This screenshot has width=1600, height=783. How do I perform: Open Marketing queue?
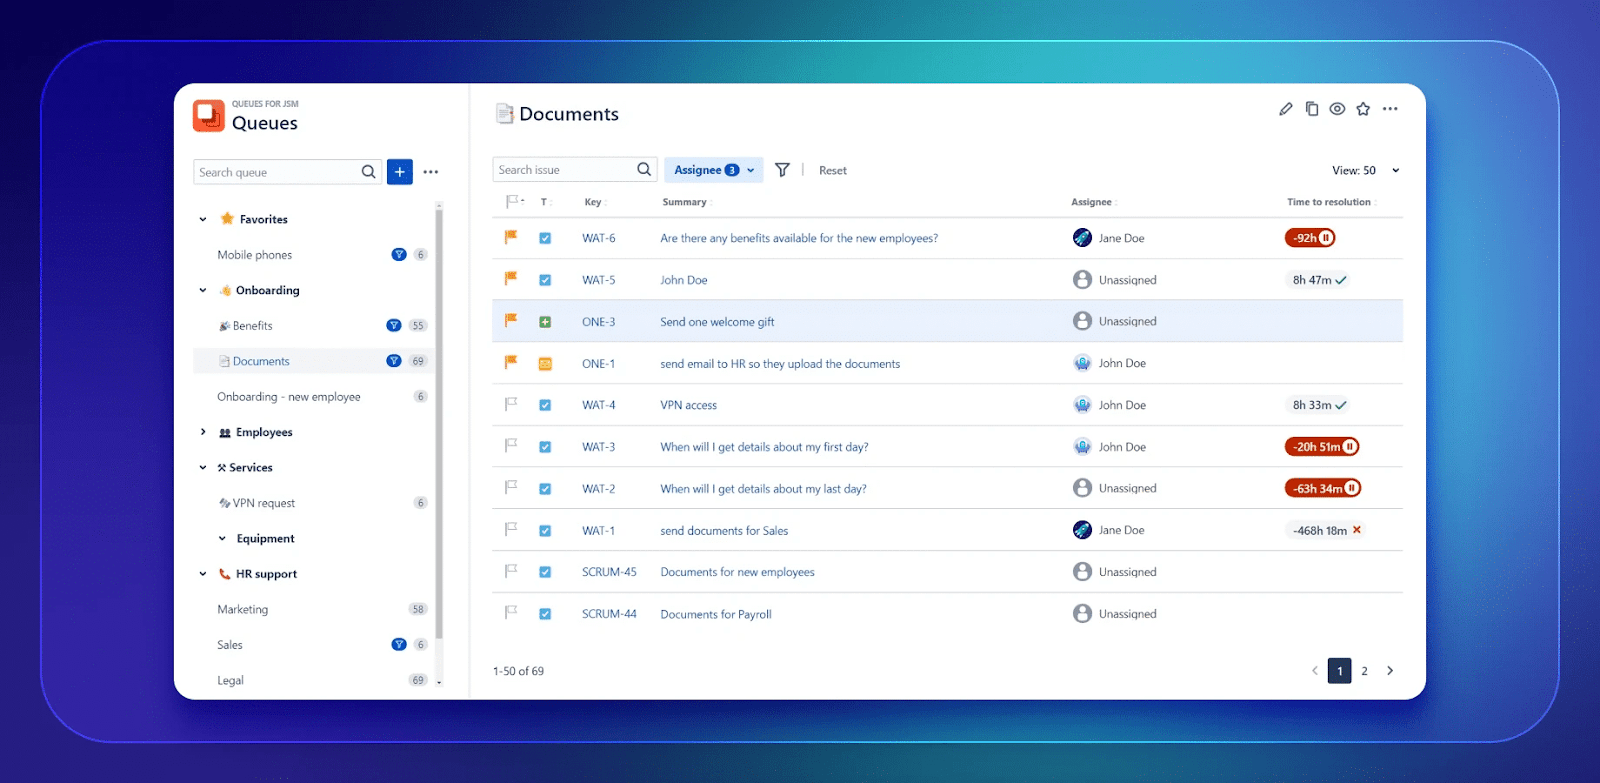click(243, 609)
